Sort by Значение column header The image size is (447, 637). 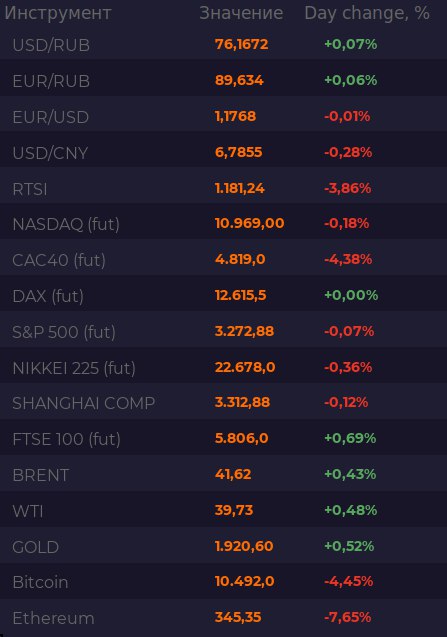pyautogui.click(x=241, y=13)
